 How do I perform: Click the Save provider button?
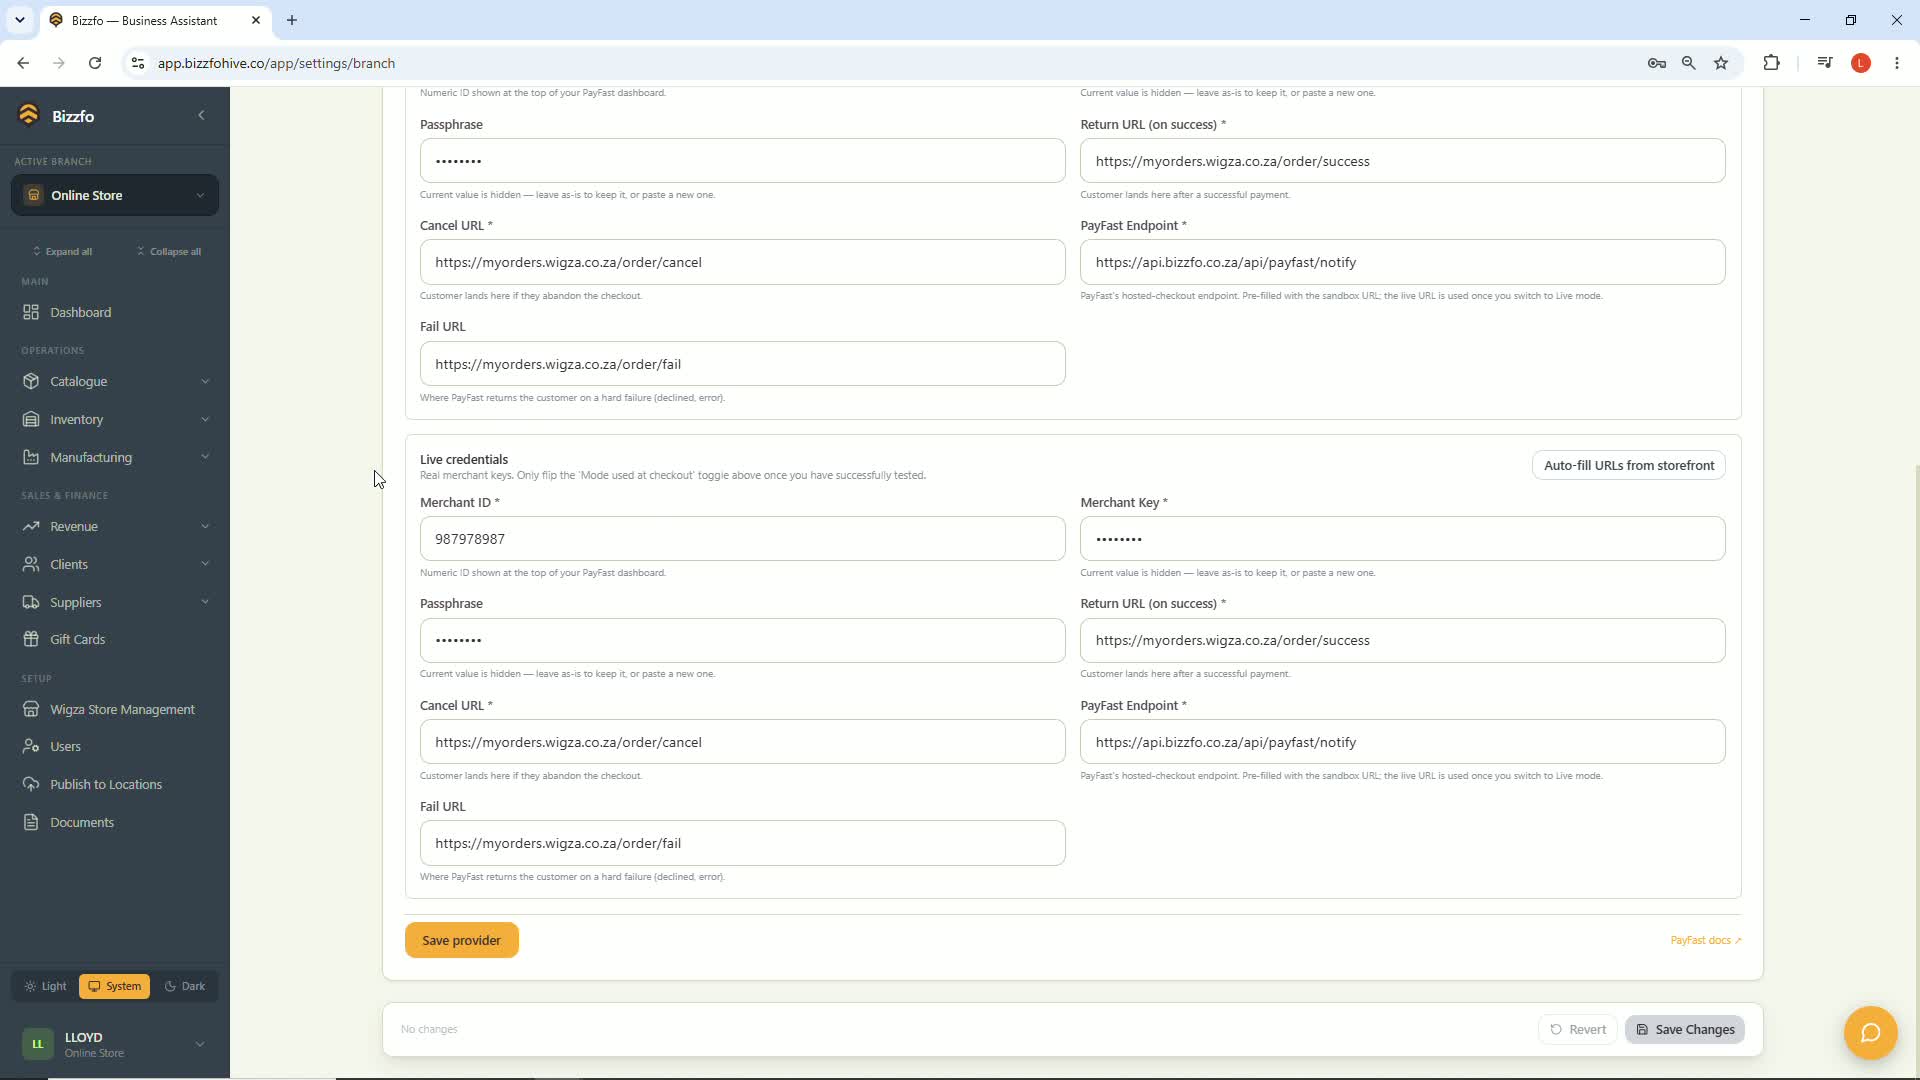462,940
